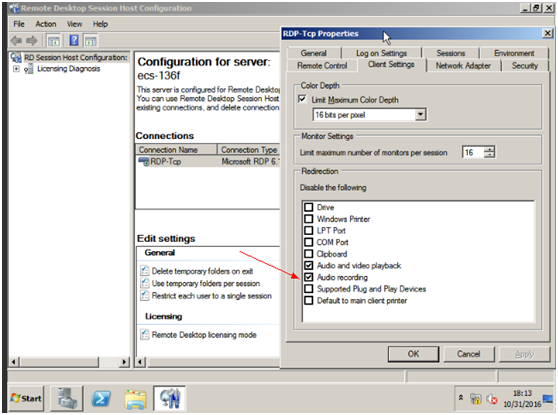Open the Help menu
The width and height of the screenshot is (558, 415).
pos(100,24)
